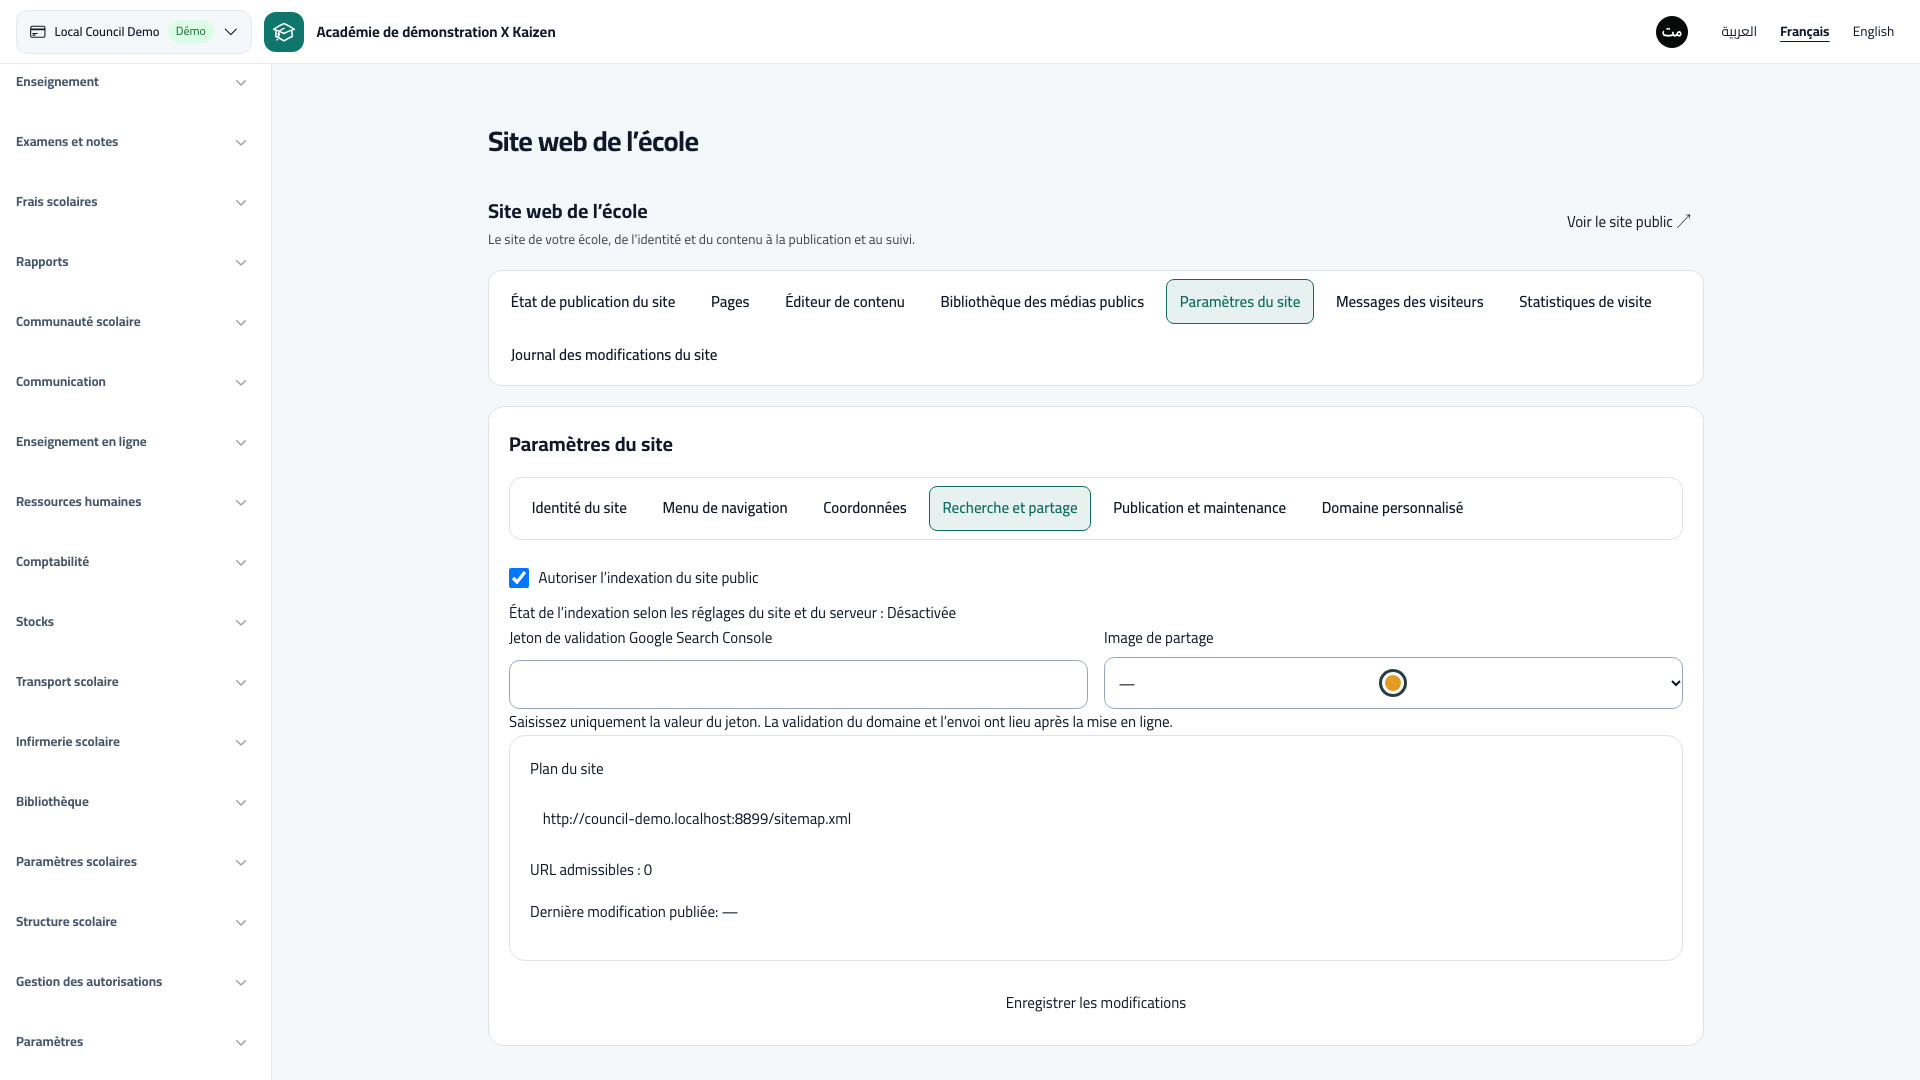Expand the Frais scolaires section

[x=131, y=202]
